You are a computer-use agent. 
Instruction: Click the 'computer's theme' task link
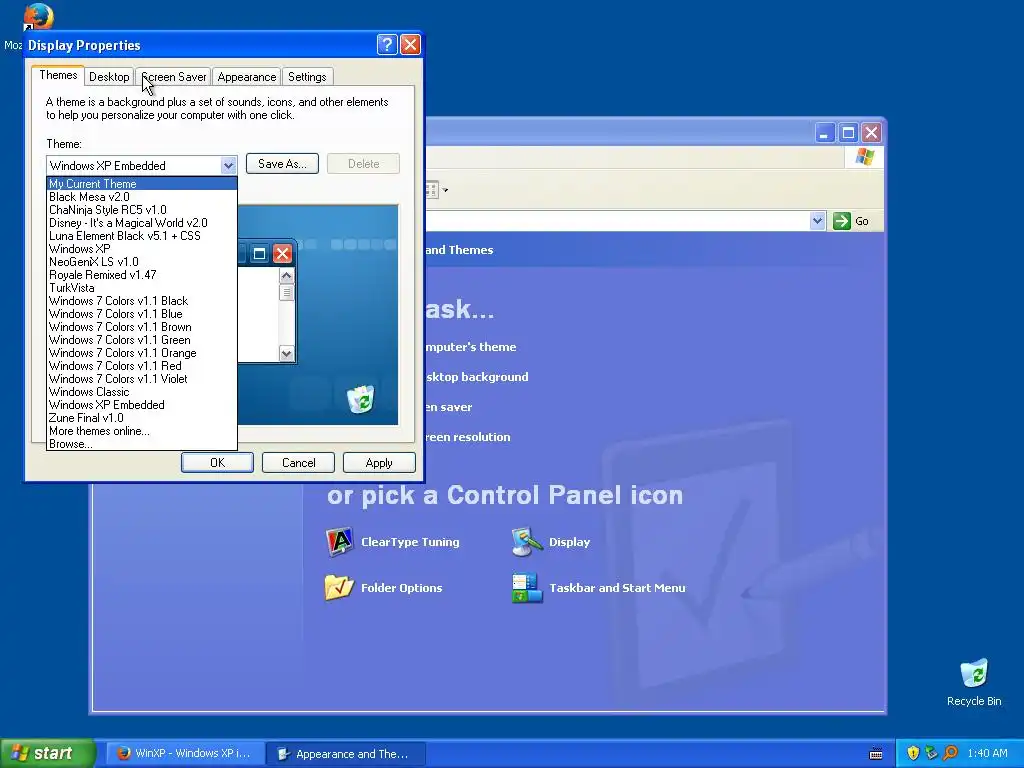471,347
